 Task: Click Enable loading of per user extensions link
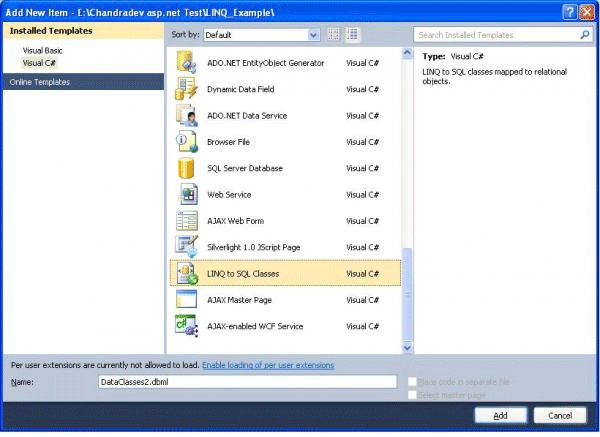[268, 365]
